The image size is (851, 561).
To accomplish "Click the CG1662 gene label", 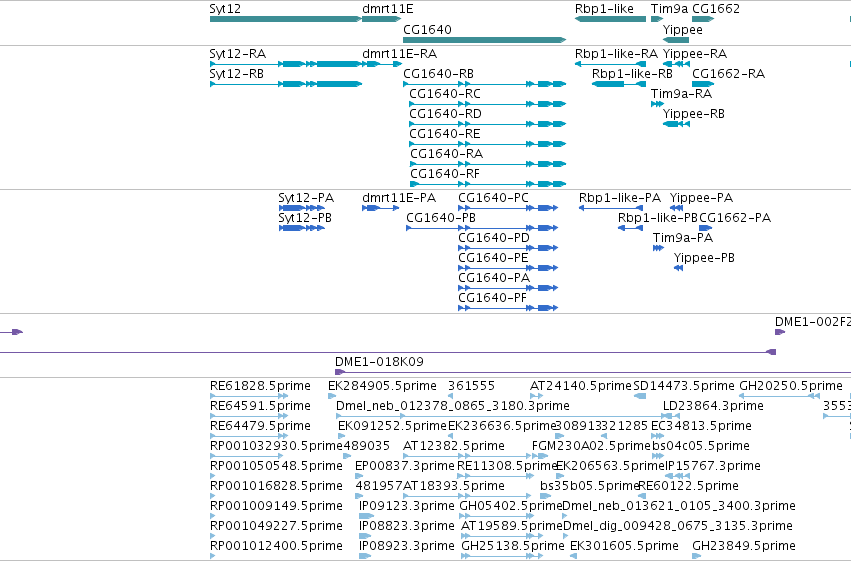I will coord(716,9).
